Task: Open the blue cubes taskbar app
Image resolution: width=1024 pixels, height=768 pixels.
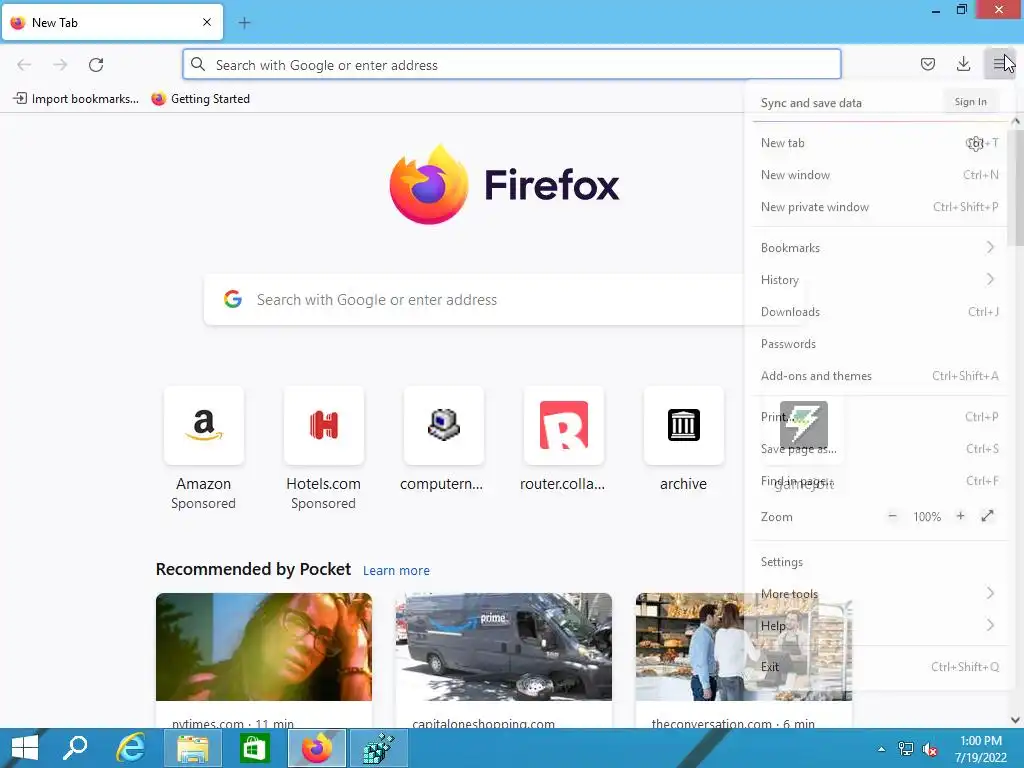Action: (x=379, y=748)
